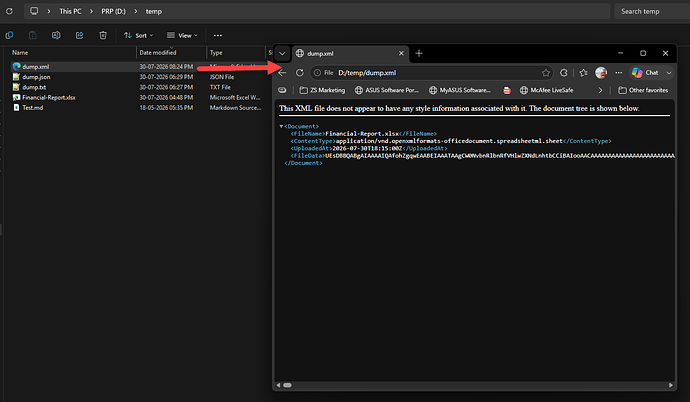
Task: Expand chevron after This PC breadcrumb
Action: coord(92,11)
